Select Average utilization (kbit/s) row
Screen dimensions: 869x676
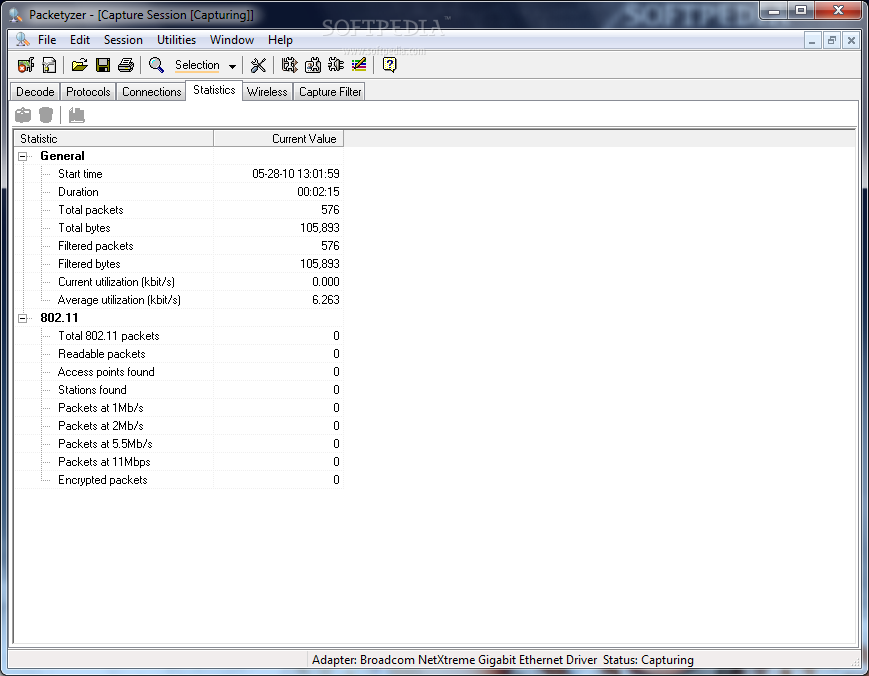click(178, 300)
